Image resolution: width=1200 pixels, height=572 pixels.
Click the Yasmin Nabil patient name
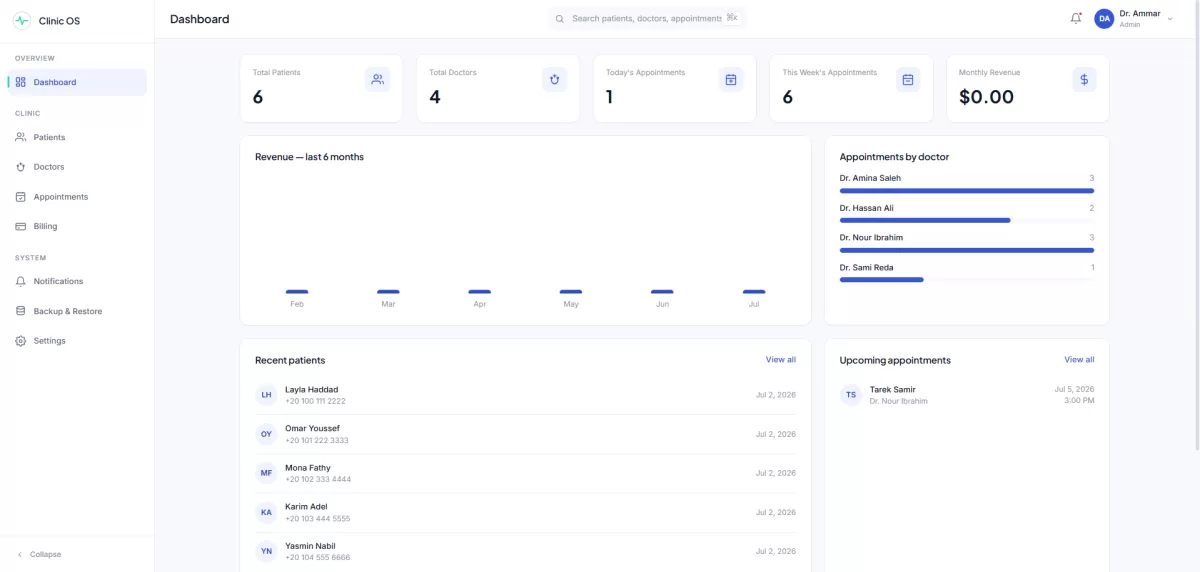(310, 546)
